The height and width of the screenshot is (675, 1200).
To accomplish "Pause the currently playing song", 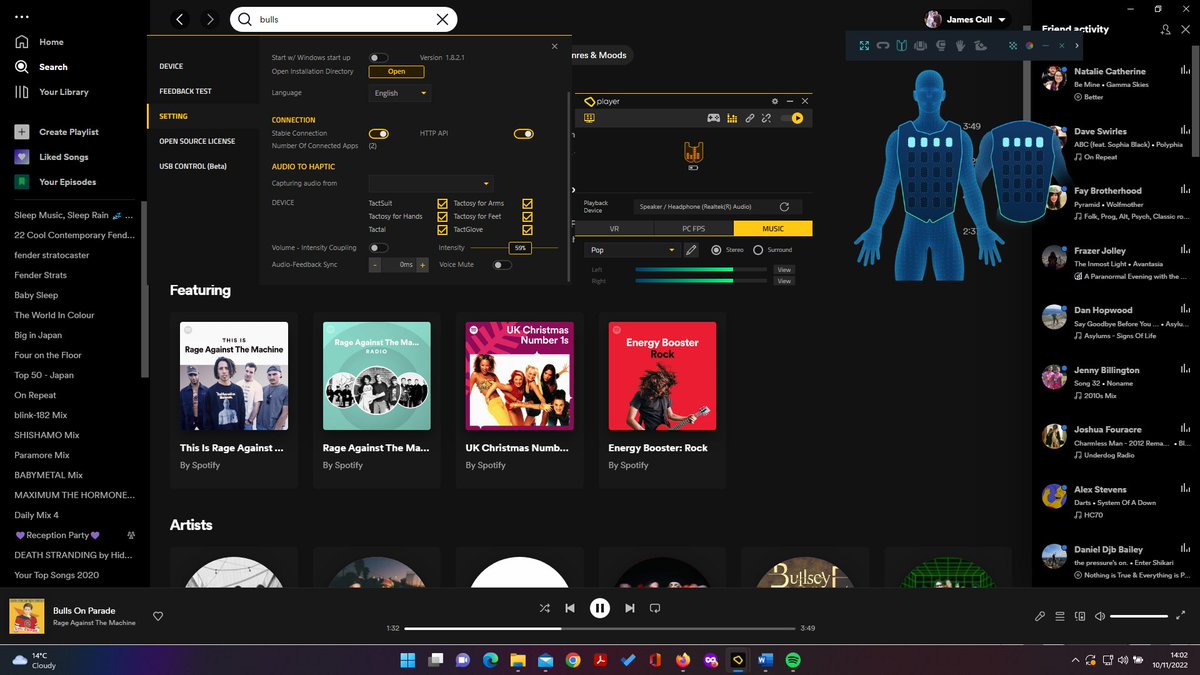I will 599,607.
